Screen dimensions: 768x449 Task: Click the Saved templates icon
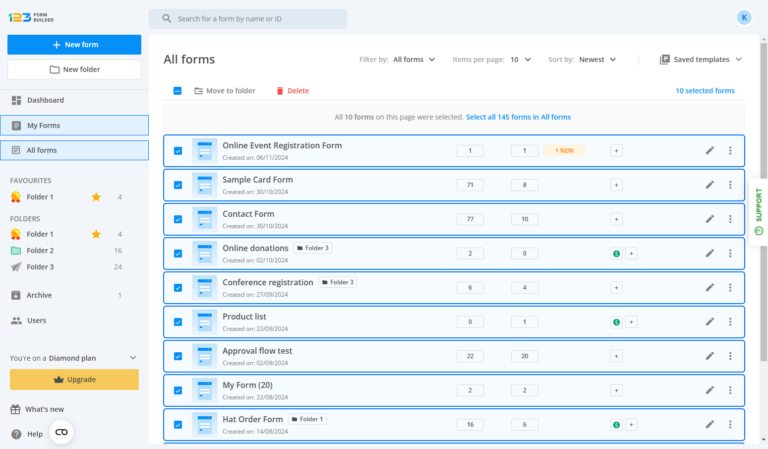pos(664,59)
